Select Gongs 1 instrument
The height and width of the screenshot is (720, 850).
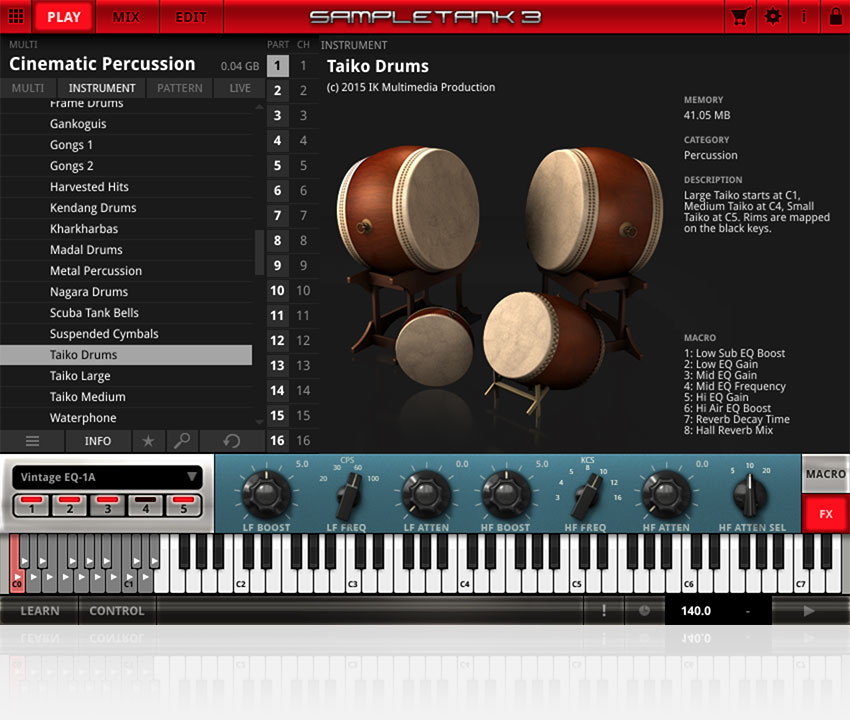click(126, 145)
